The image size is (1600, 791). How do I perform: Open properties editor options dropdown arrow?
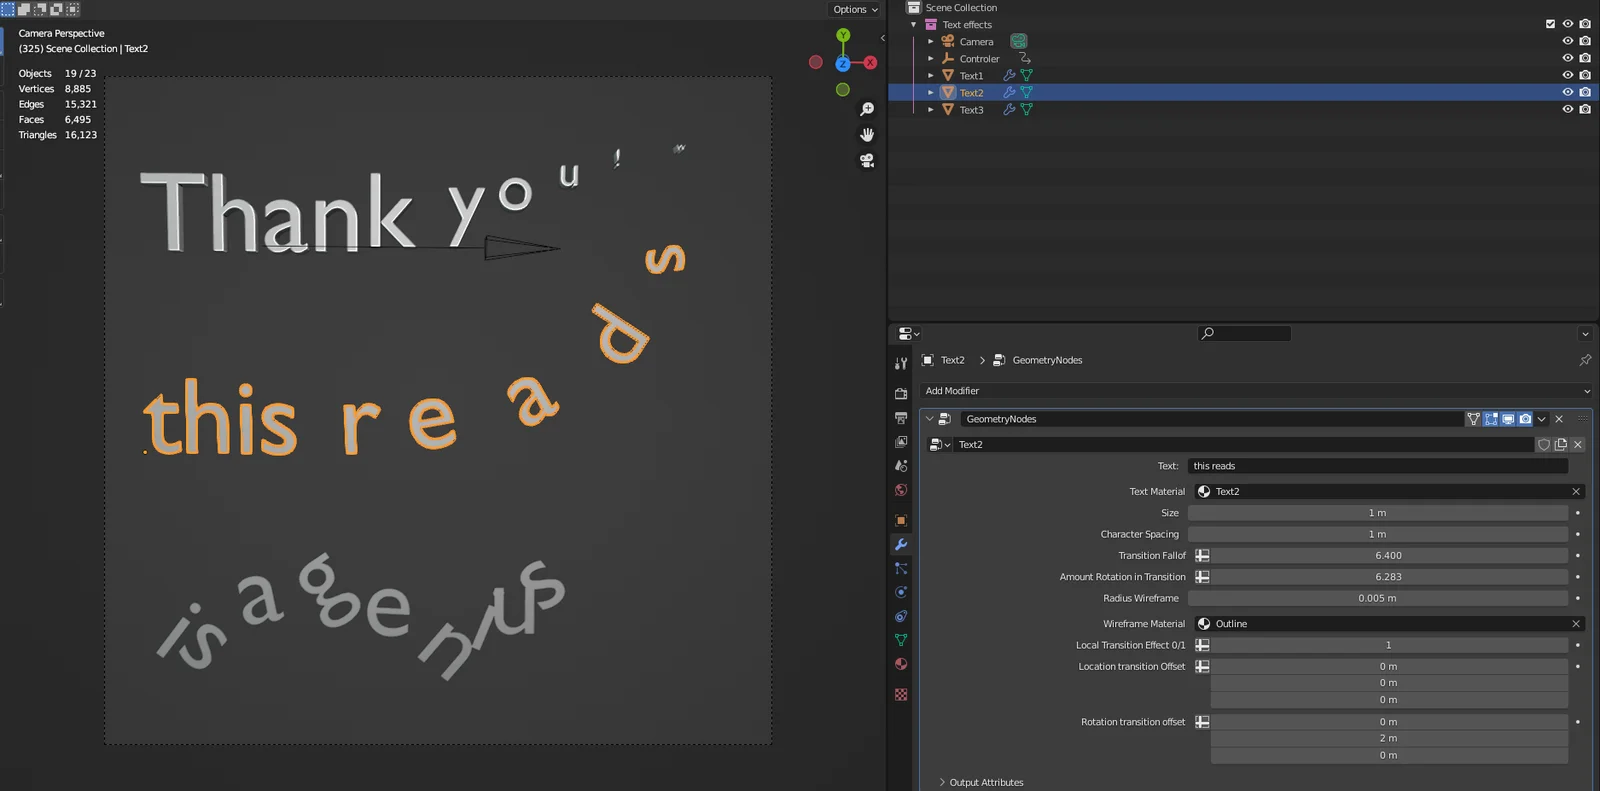pos(1585,334)
